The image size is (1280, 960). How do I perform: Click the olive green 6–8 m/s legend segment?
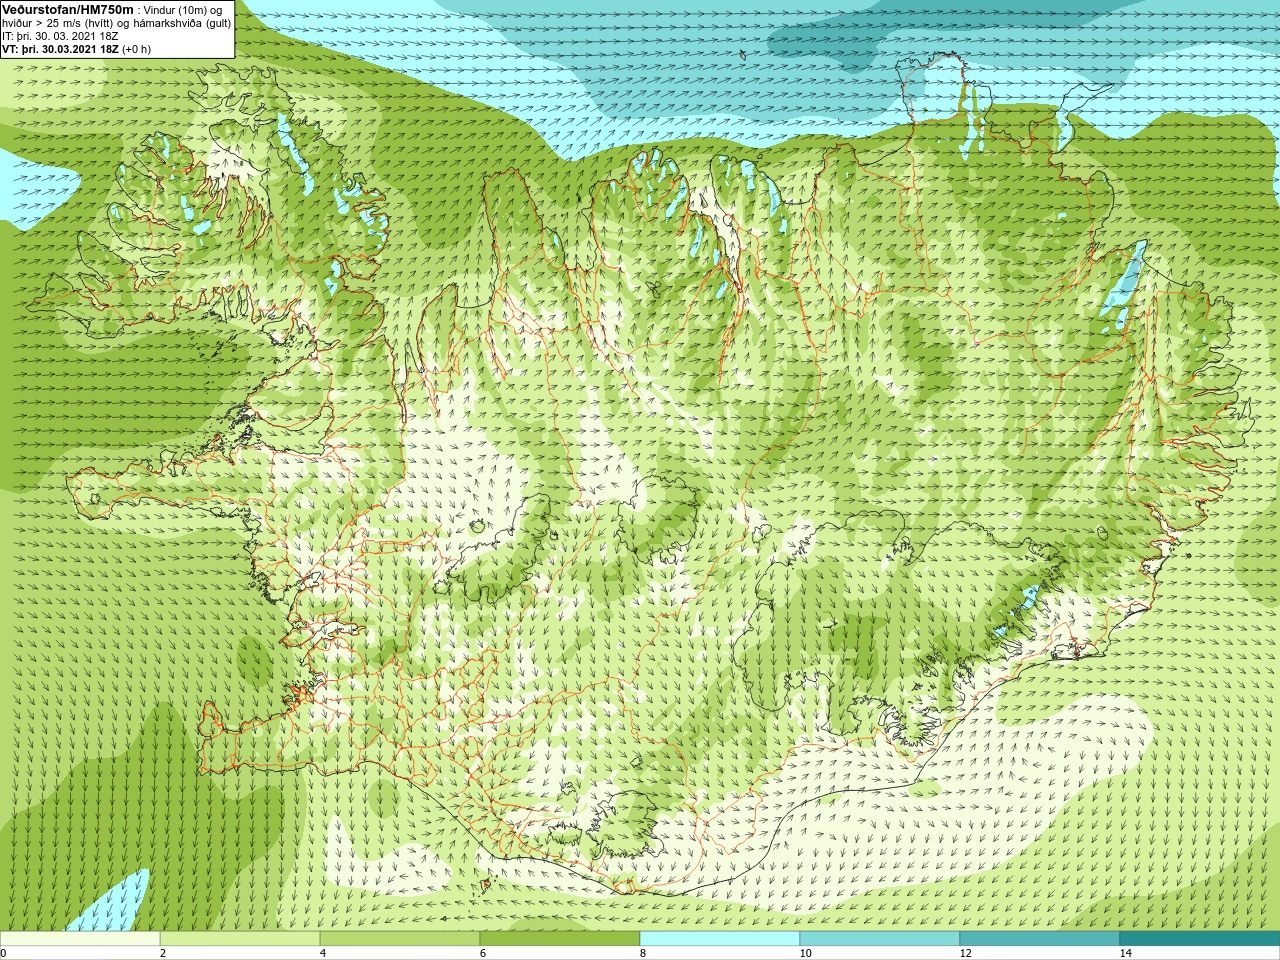(x=560, y=939)
